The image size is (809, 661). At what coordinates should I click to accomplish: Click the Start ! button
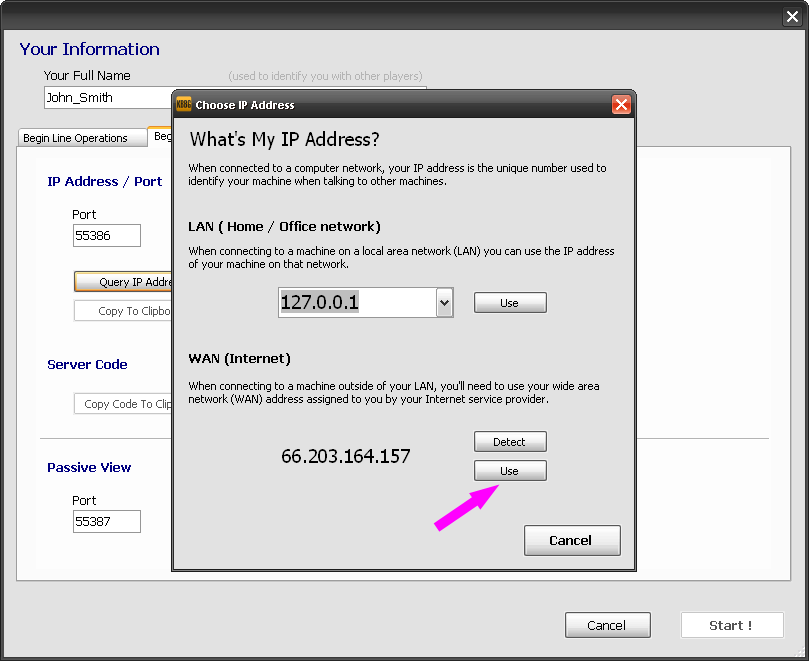pos(730,625)
